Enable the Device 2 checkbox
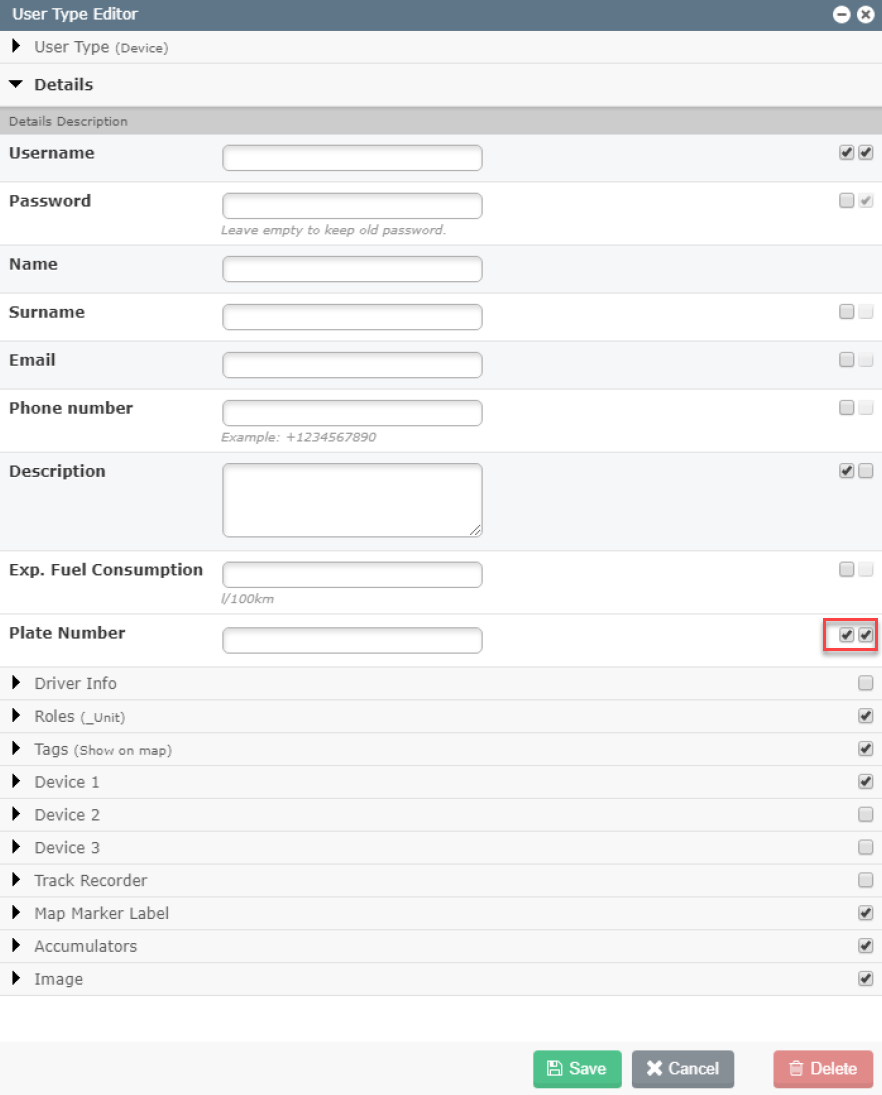Viewport: 882px width, 1095px height. tap(865, 814)
